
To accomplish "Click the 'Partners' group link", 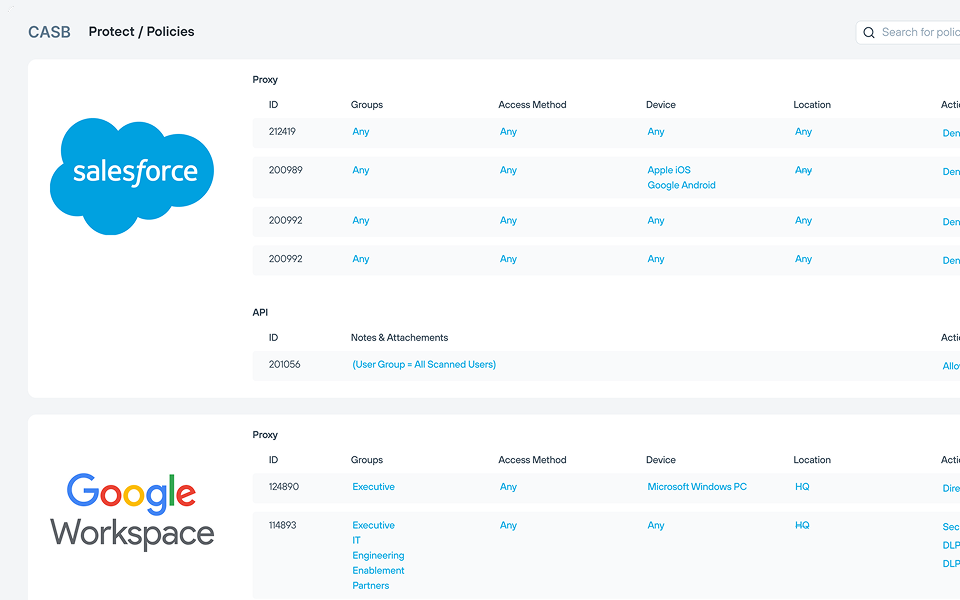I will (x=371, y=585).
